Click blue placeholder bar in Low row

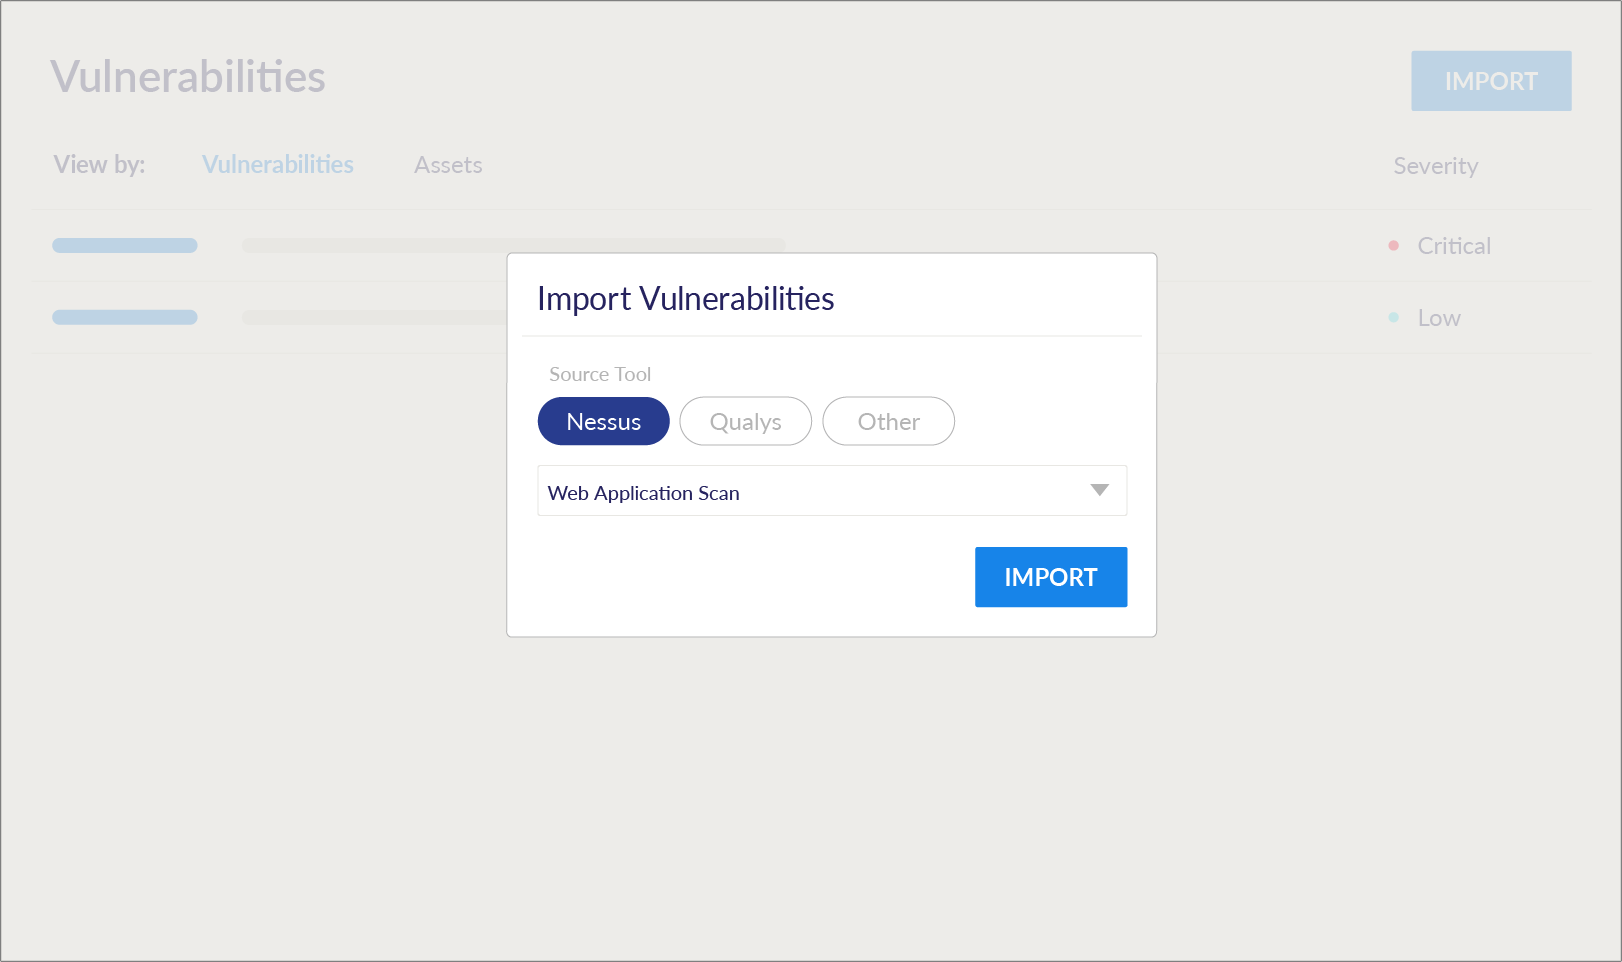click(x=125, y=317)
